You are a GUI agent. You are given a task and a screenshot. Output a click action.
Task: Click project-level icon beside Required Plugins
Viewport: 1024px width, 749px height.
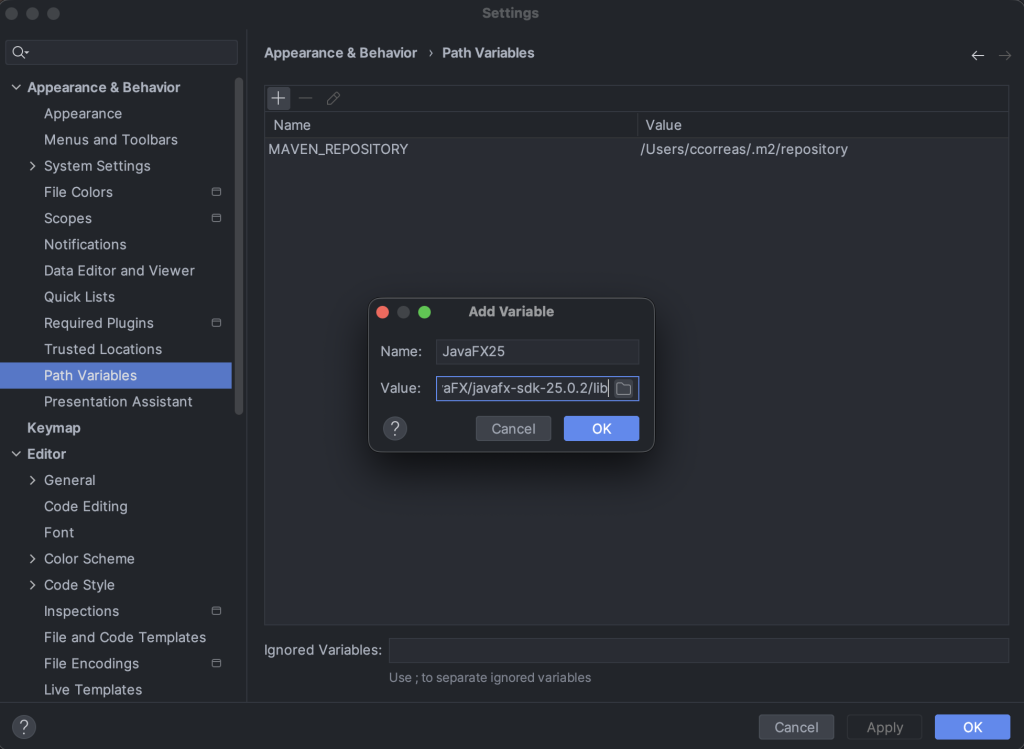[x=216, y=323]
